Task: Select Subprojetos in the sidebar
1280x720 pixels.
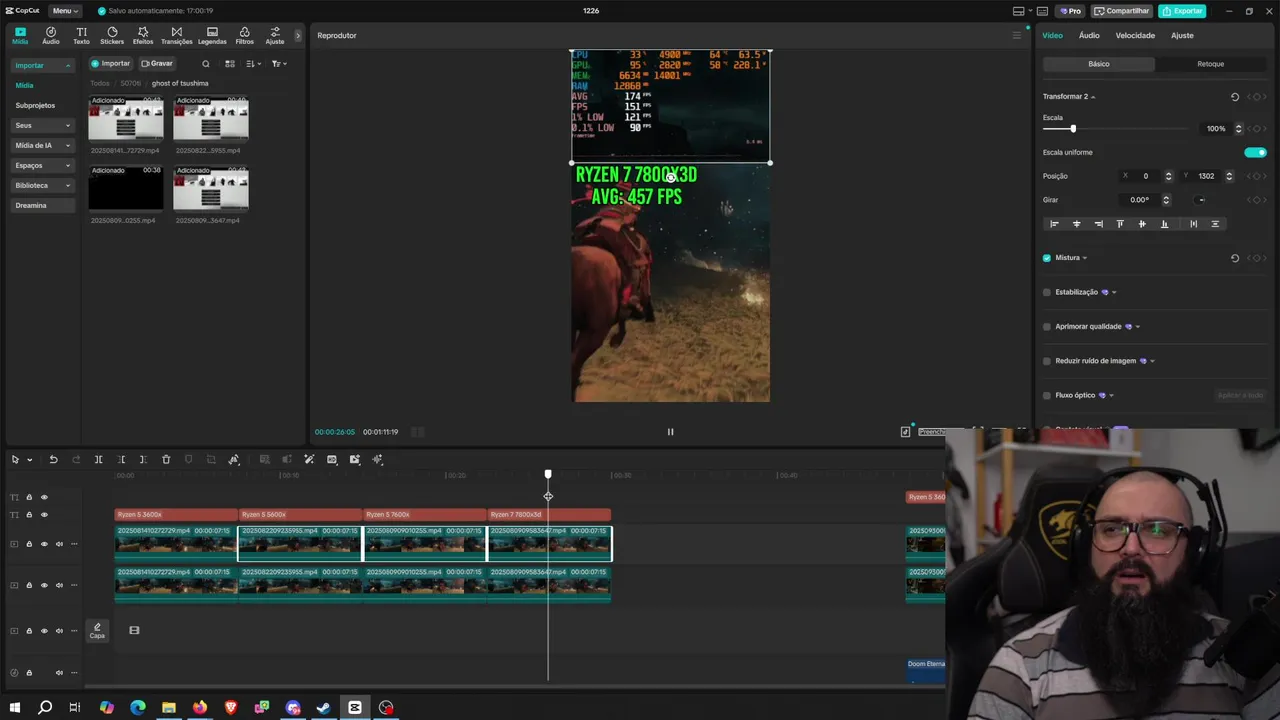Action: [35, 106]
